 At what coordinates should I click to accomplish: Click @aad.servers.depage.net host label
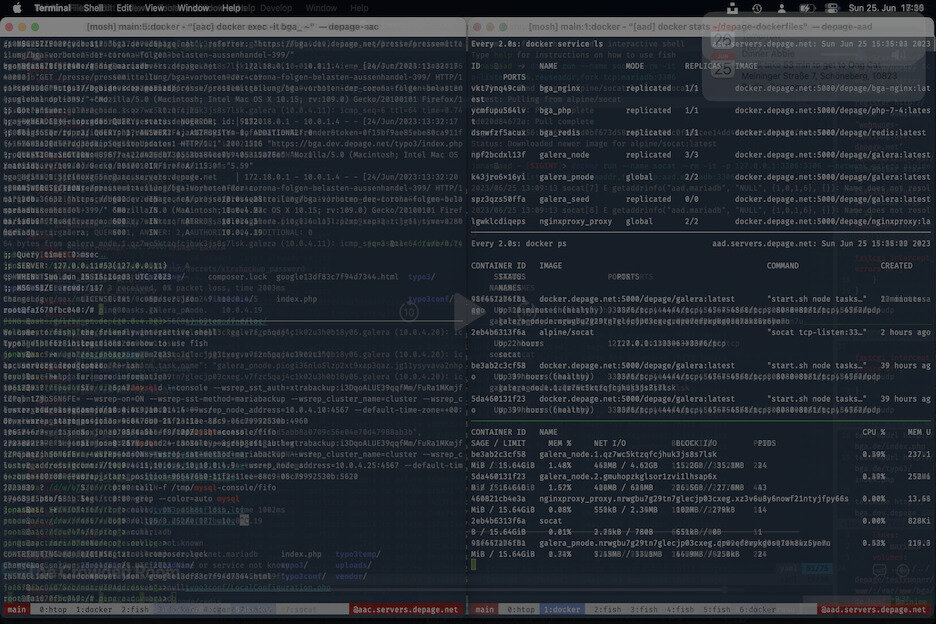click(874, 610)
